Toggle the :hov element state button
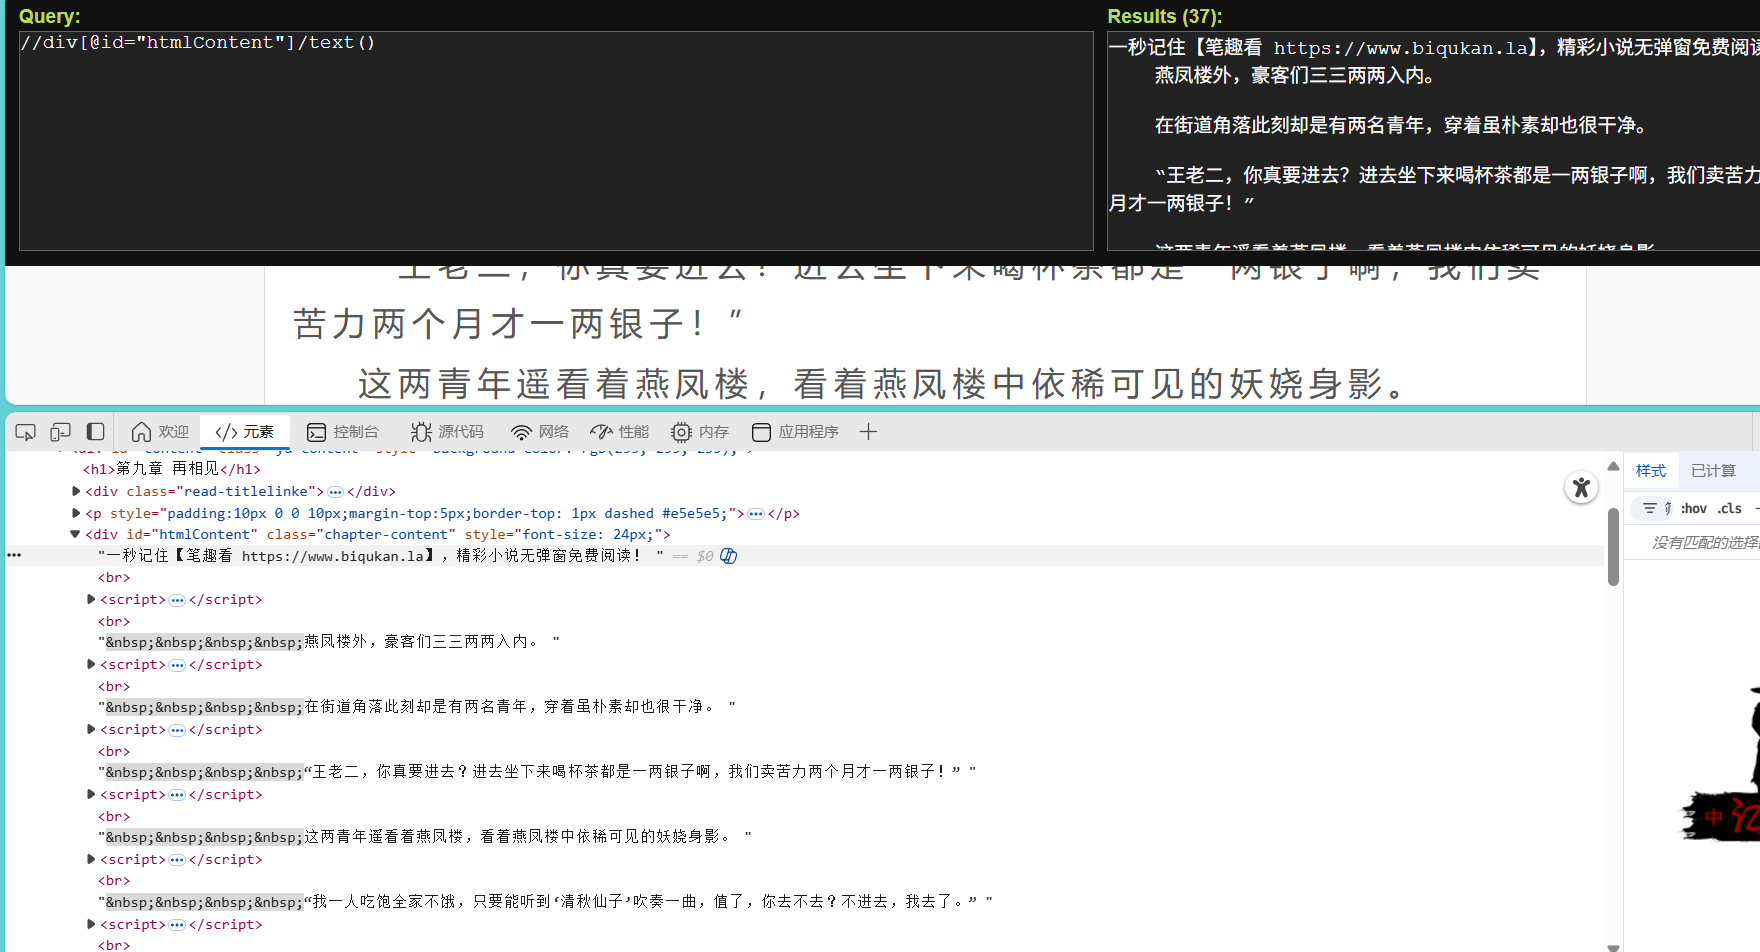1760x952 pixels. pos(1693,509)
